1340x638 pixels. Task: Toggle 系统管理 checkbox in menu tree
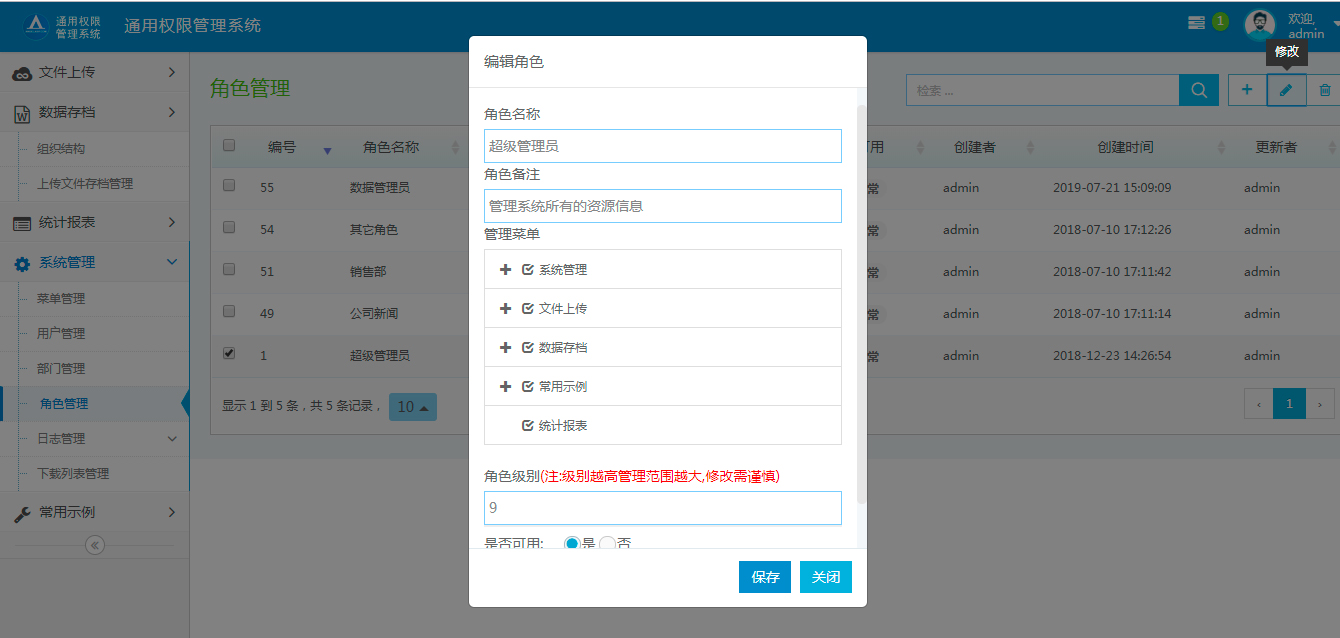pos(528,269)
